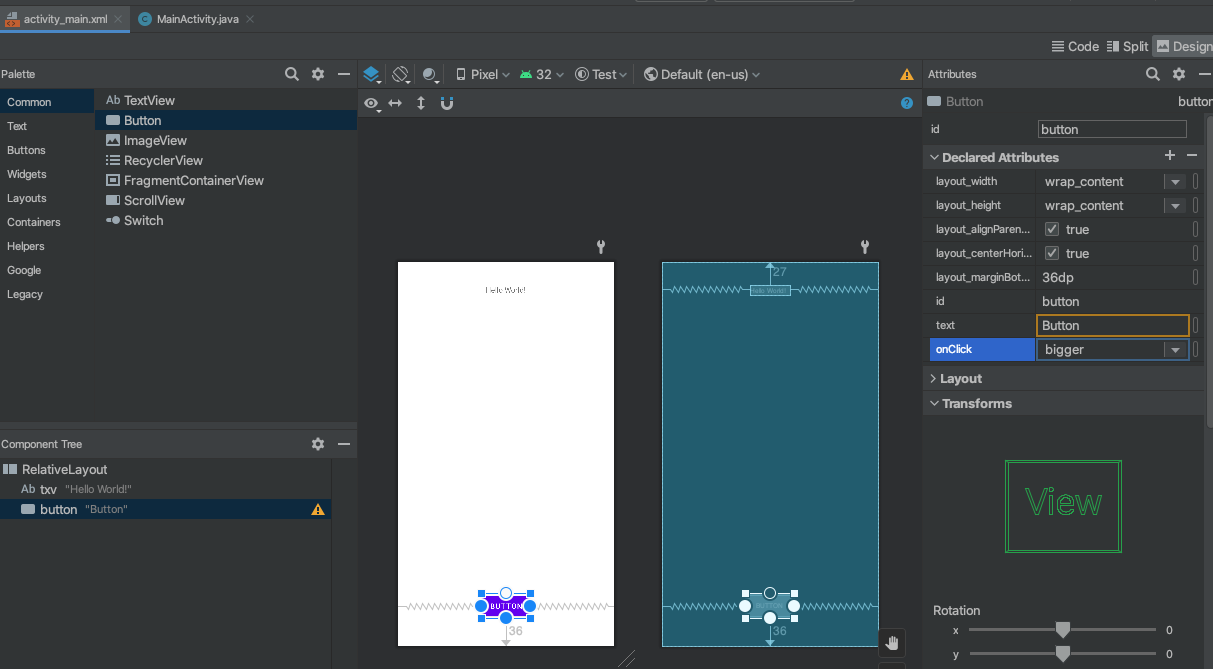Add declared attribute with plus icon

coord(1170,156)
